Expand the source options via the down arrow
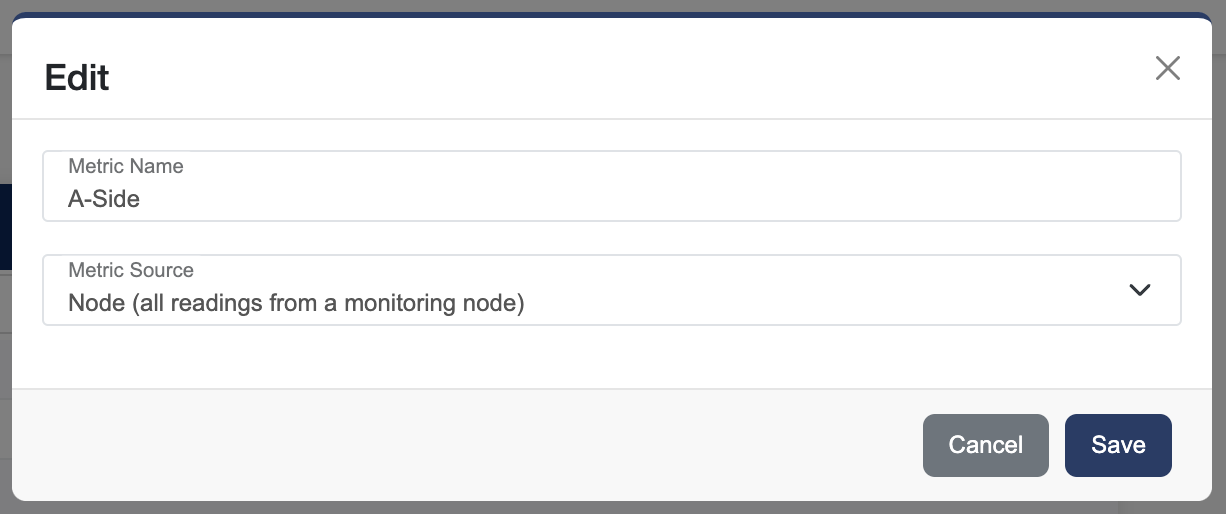This screenshot has width=1226, height=514. point(1139,290)
